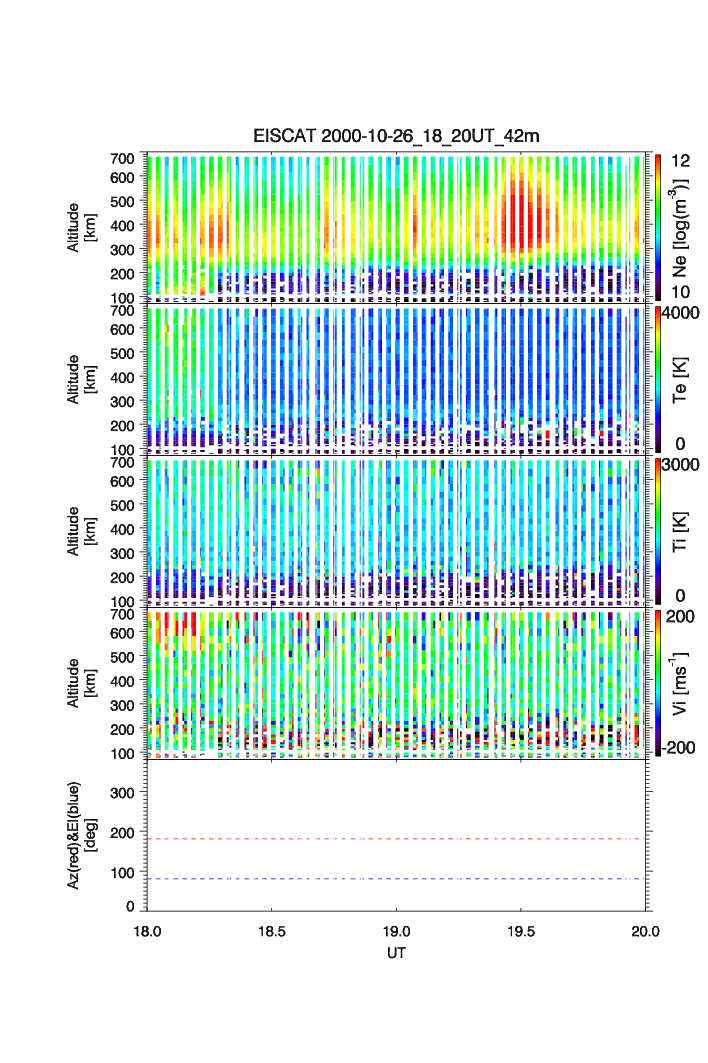Select the red dashed azimuth line
708x1063 pixels.
point(400,839)
